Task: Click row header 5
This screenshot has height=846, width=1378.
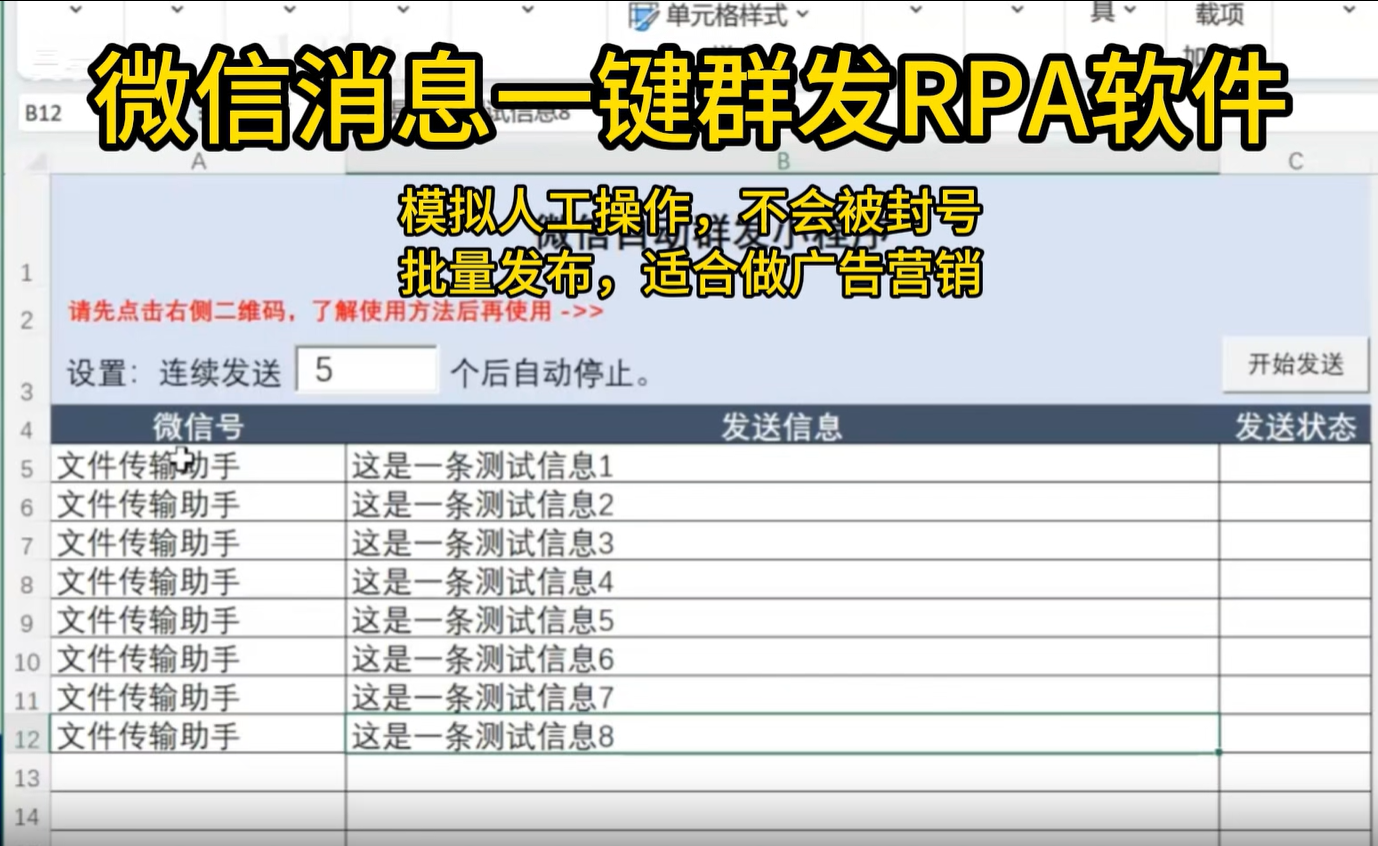Action: pyautogui.click(x=26, y=465)
